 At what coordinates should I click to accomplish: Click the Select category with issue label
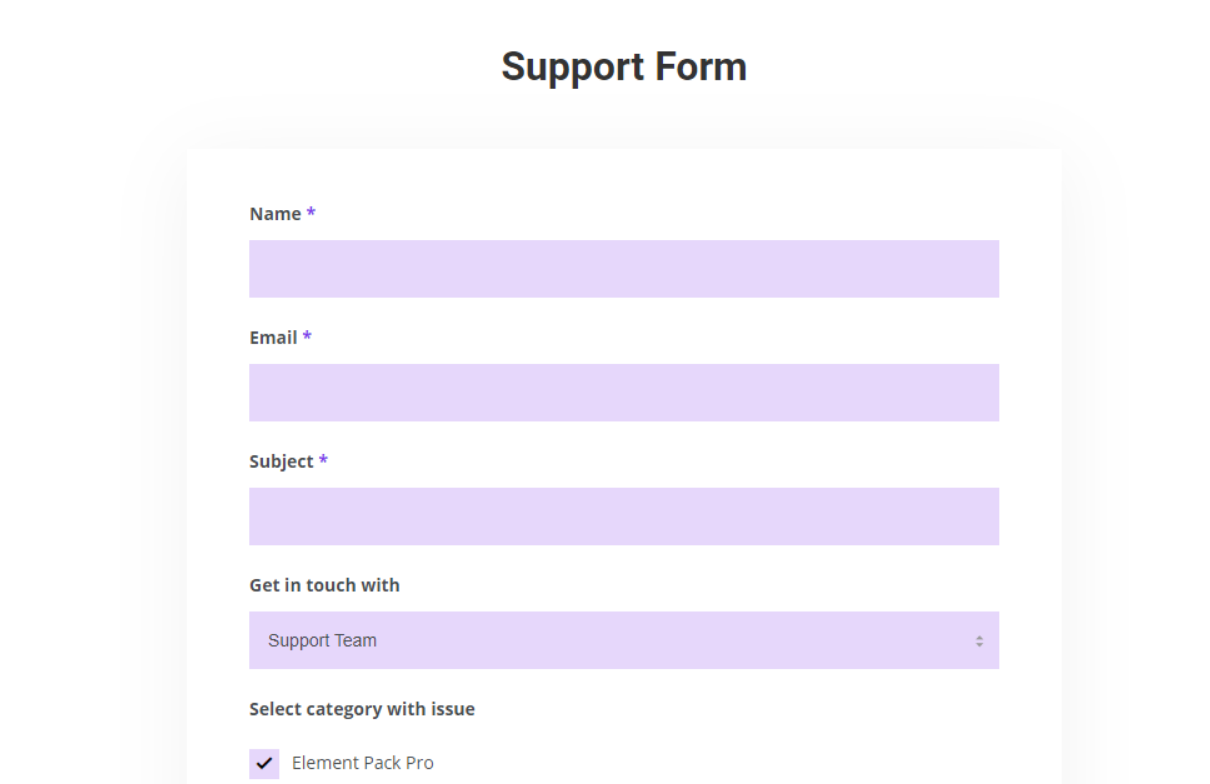pos(362,709)
